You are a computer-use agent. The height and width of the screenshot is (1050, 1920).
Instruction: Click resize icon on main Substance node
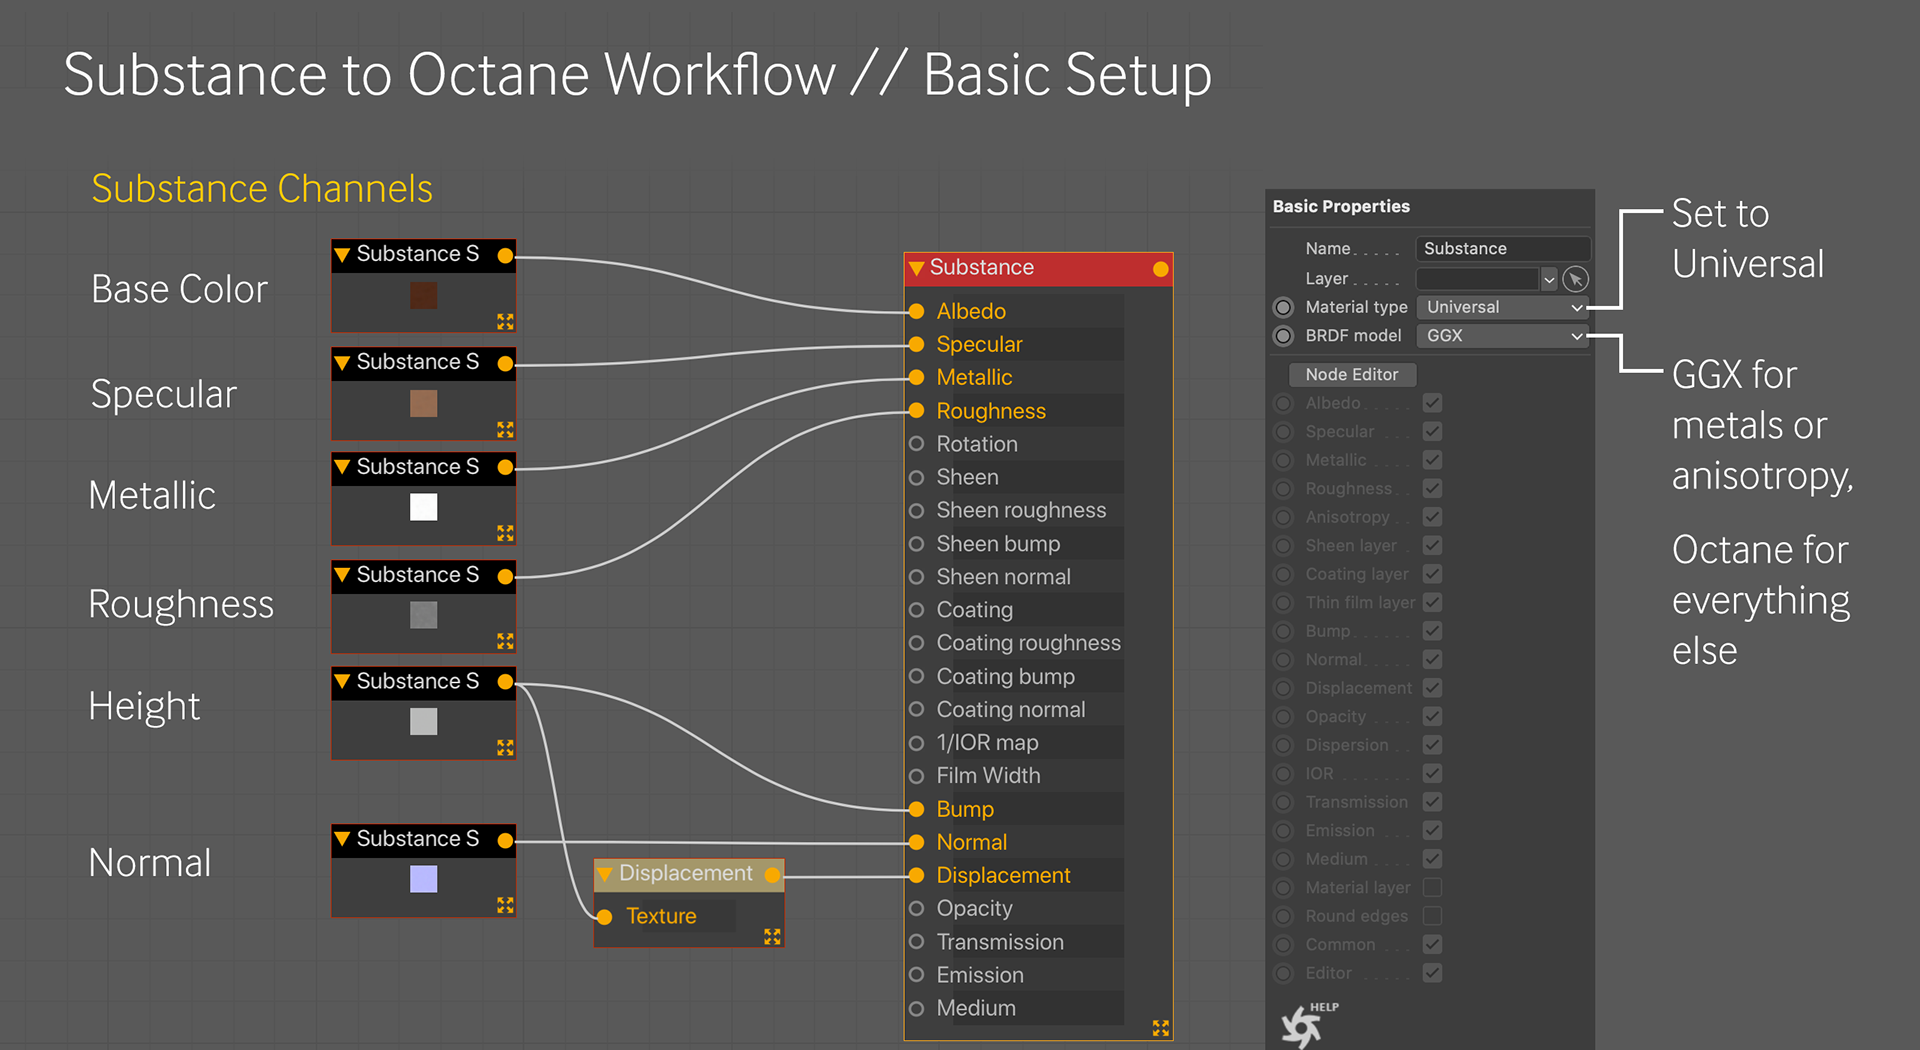click(1160, 1028)
